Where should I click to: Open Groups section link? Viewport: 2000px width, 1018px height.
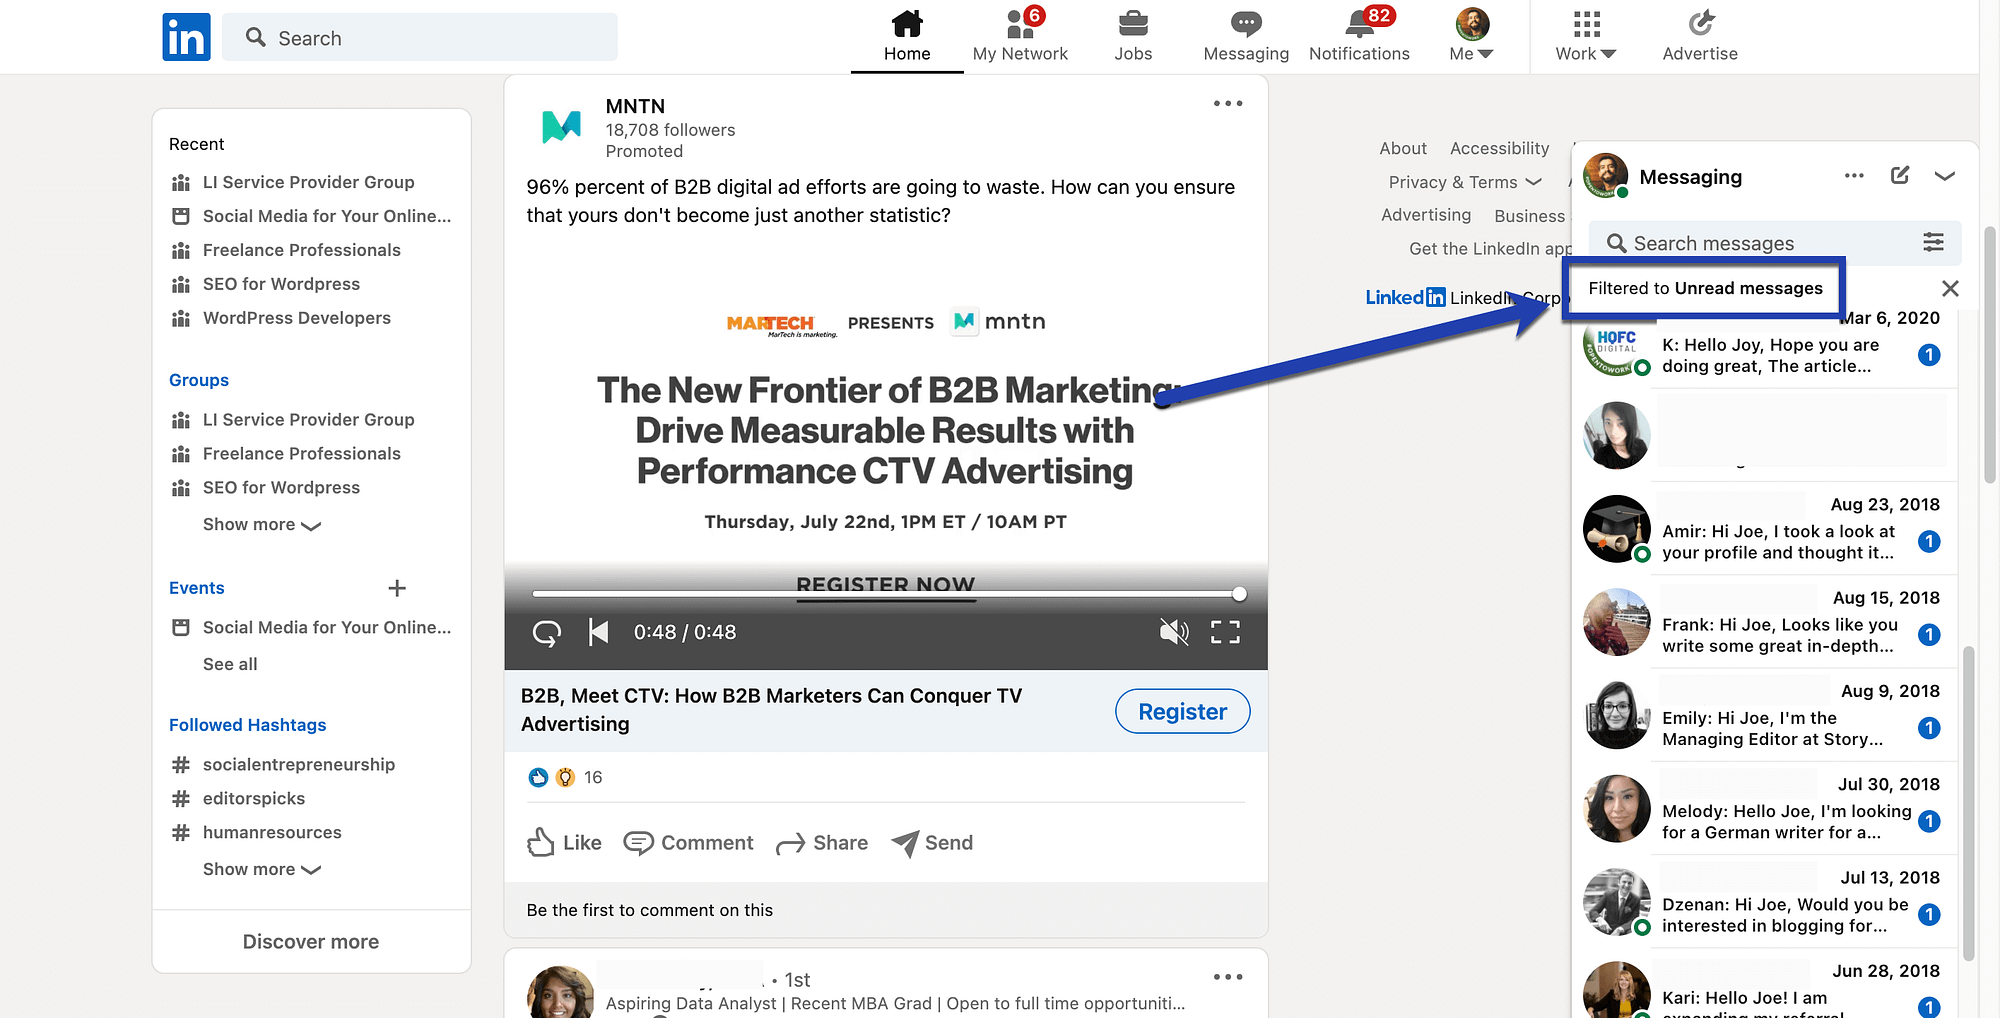pyautogui.click(x=199, y=380)
